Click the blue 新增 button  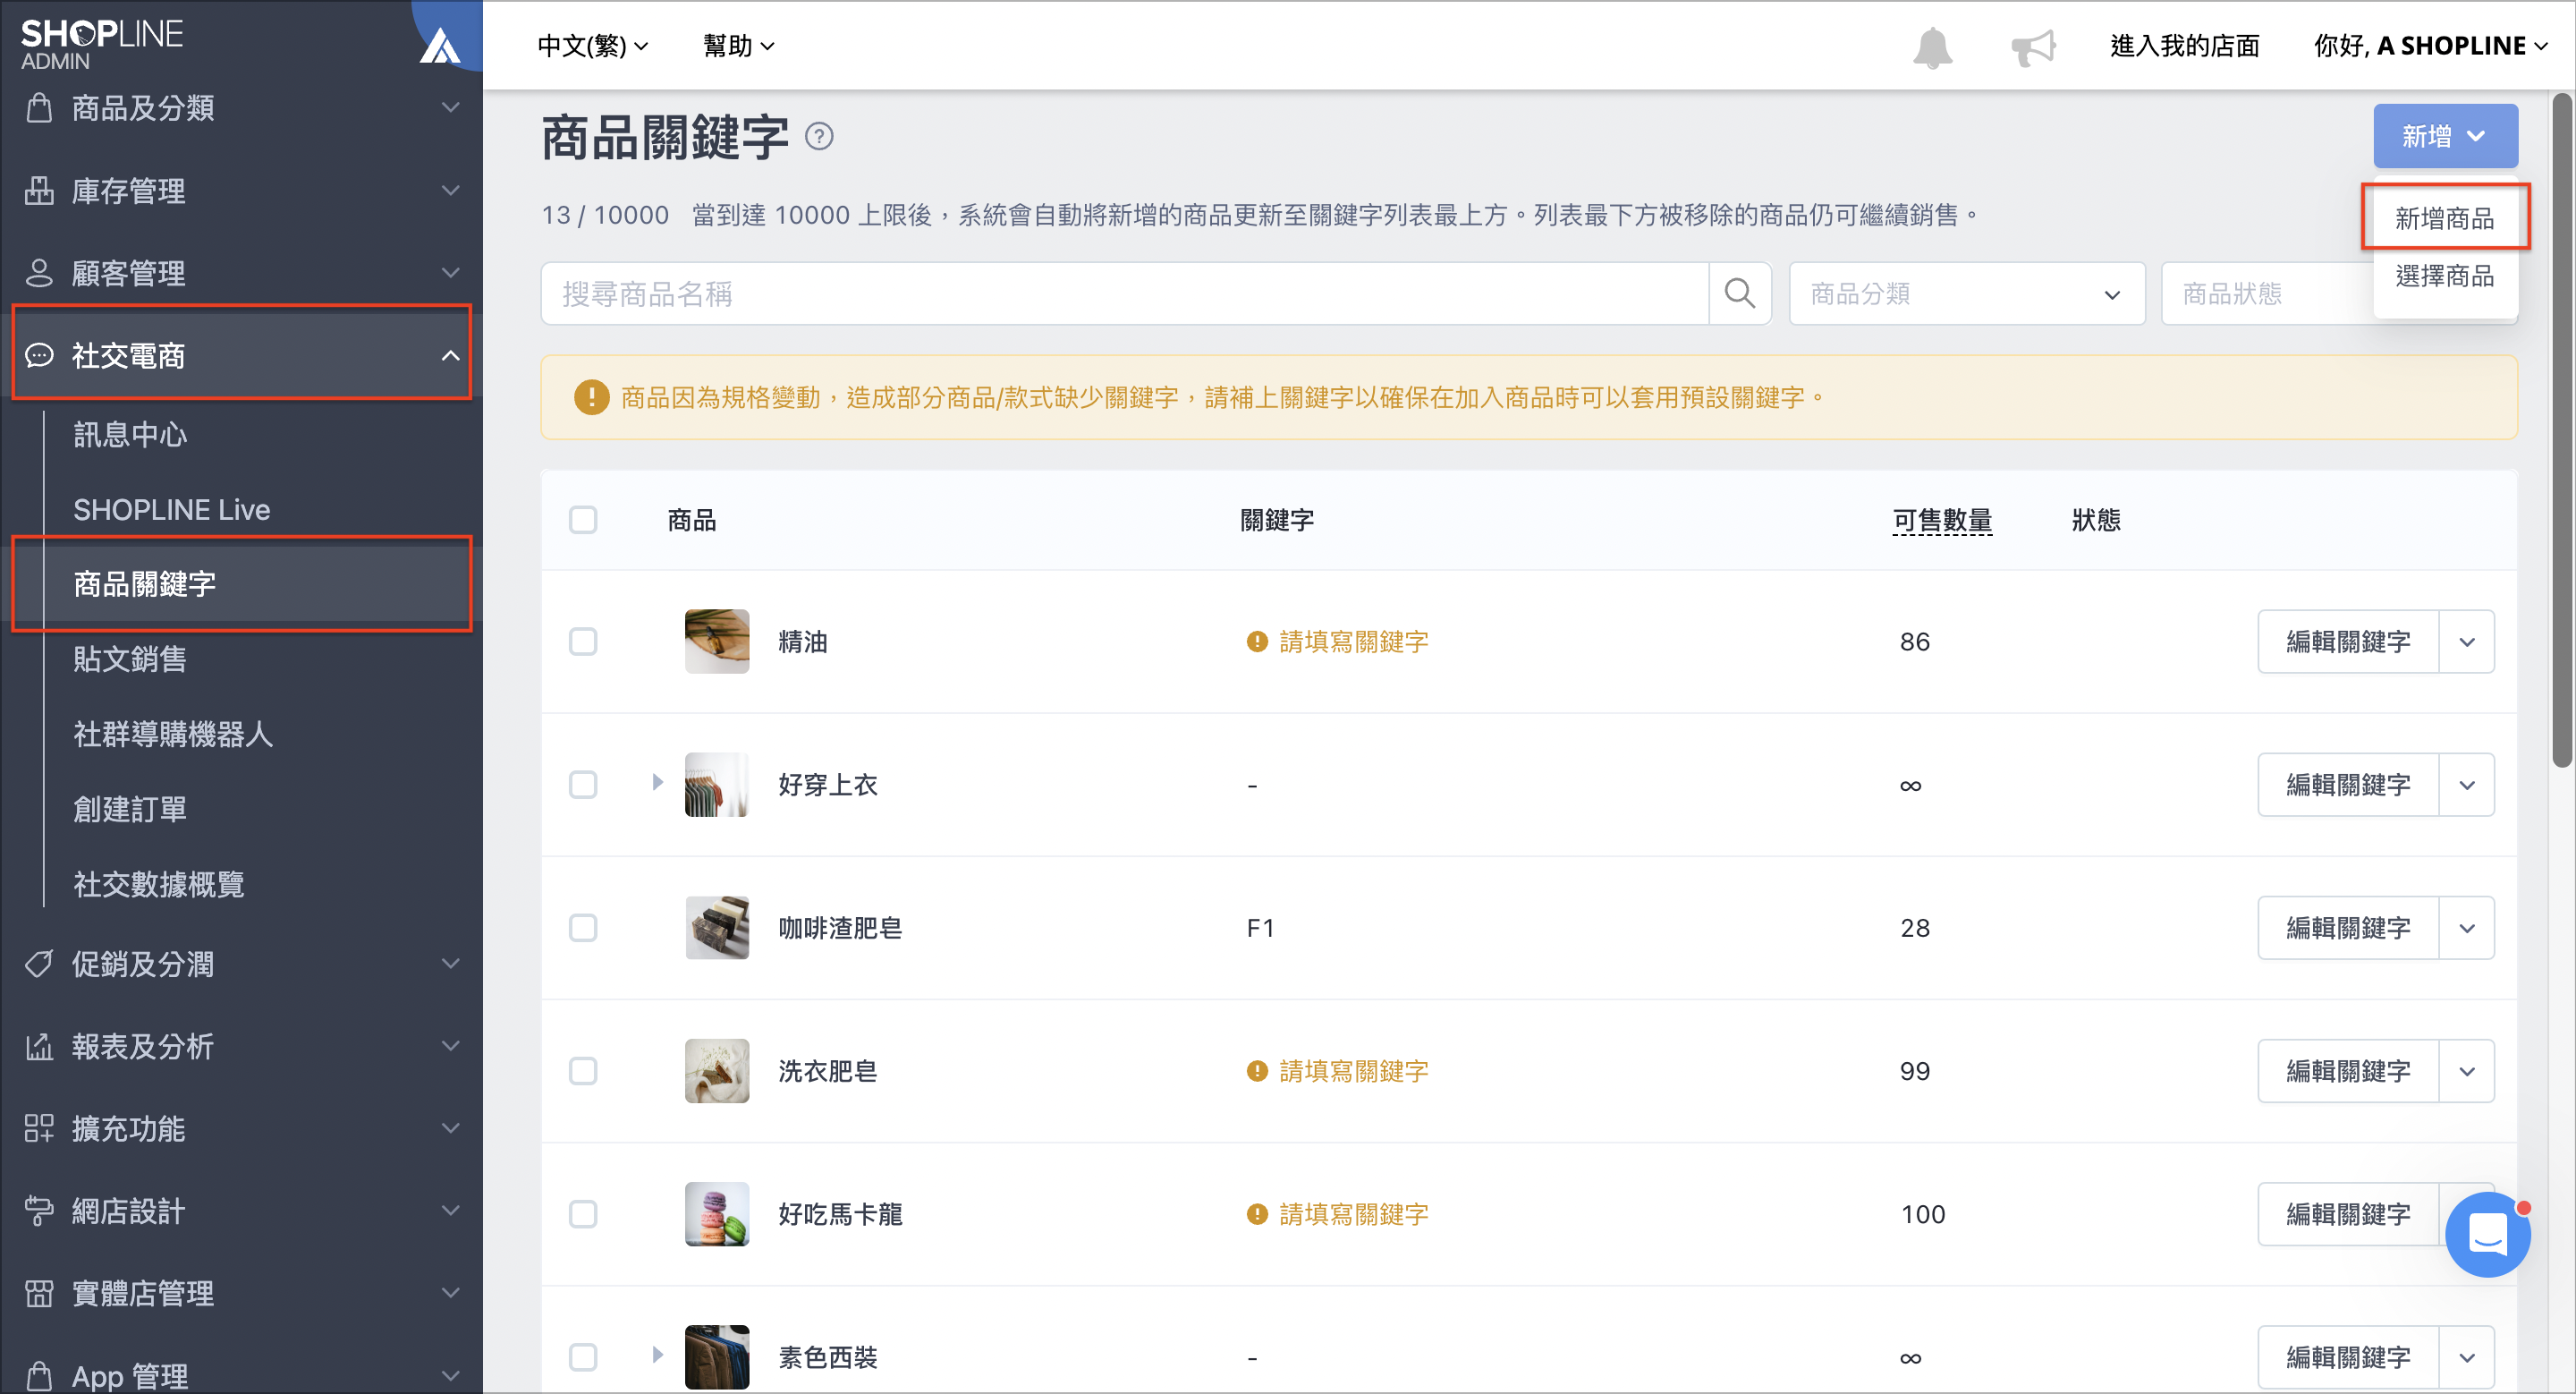[x=2445, y=136]
